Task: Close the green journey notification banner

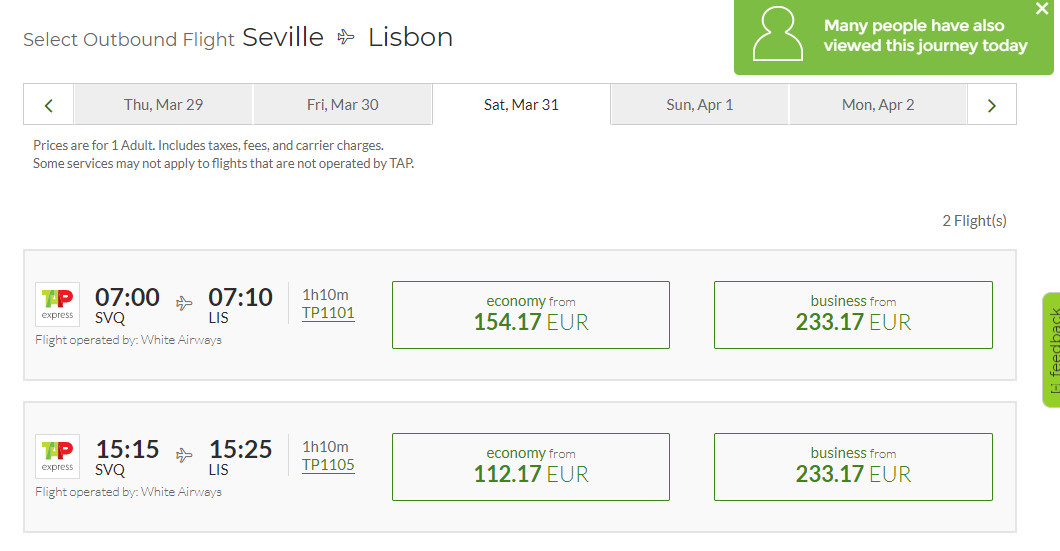Action: pos(1042,9)
